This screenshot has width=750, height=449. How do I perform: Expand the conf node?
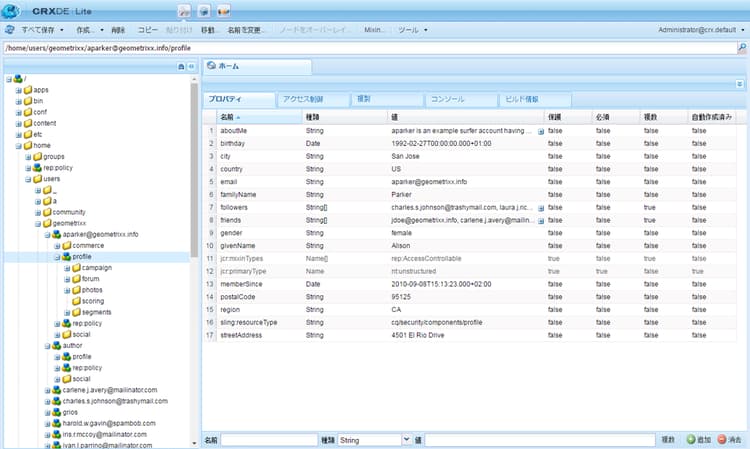pyautogui.click(x=18, y=112)
